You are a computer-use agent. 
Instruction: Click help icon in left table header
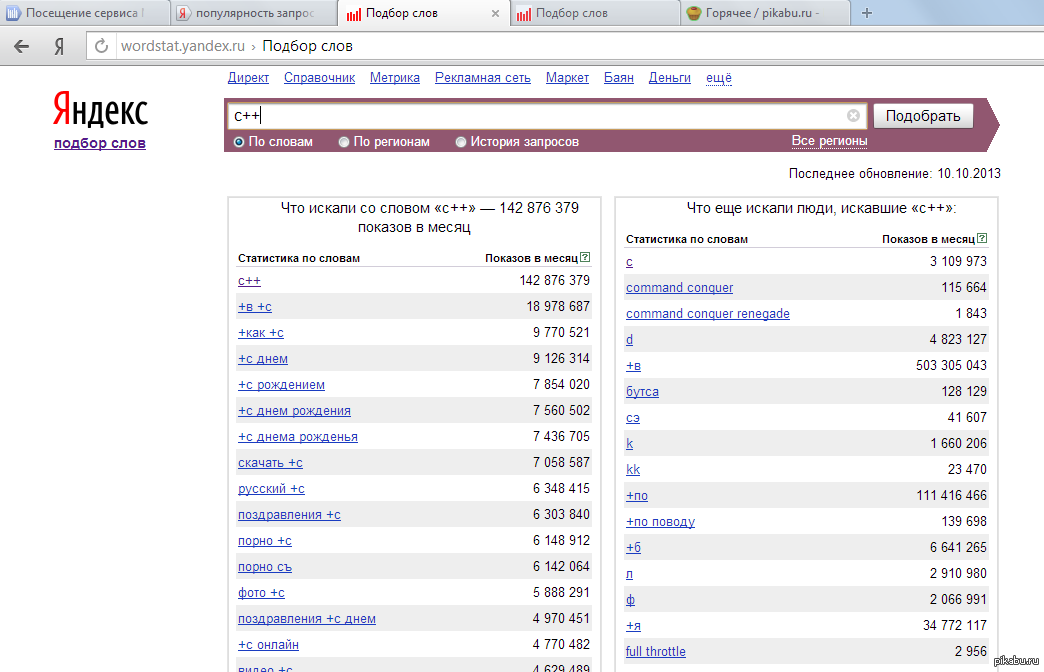point(585,257)
